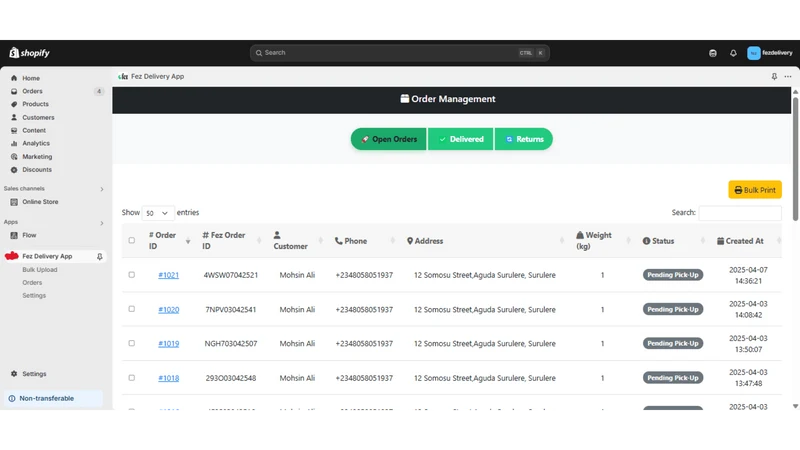Open the three-dot app options menu
This screenshot has width=800, height=450.
(x=788, y=77)
